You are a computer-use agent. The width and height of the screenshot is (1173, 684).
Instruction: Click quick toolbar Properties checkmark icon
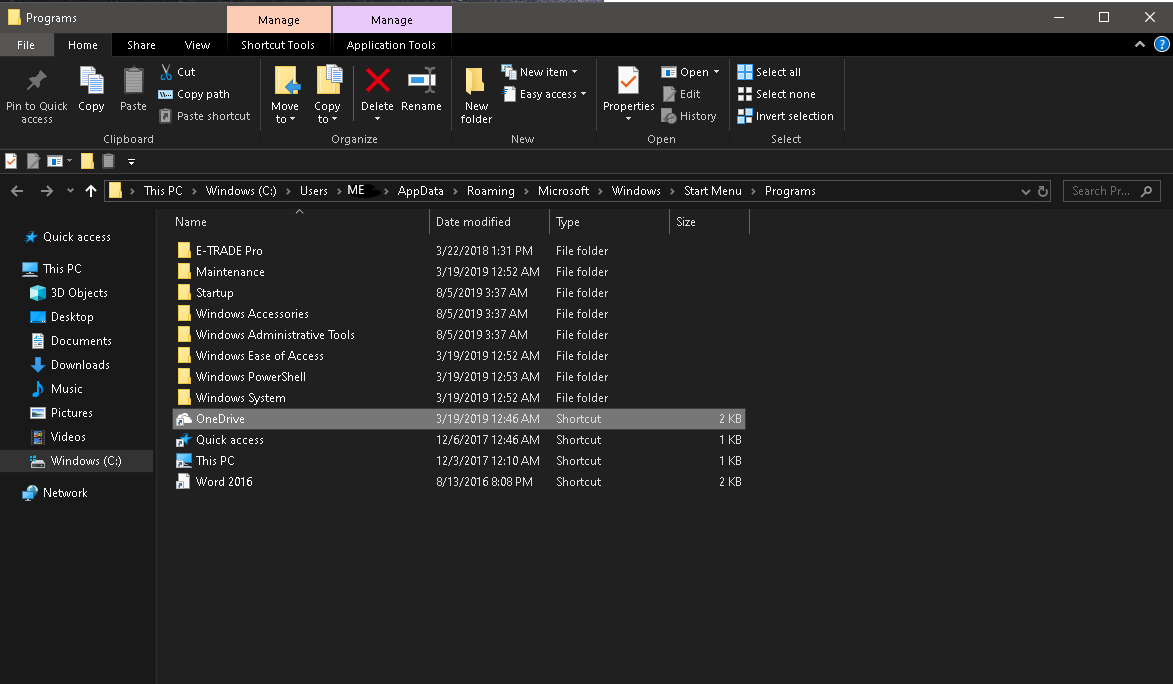[11, 161]
